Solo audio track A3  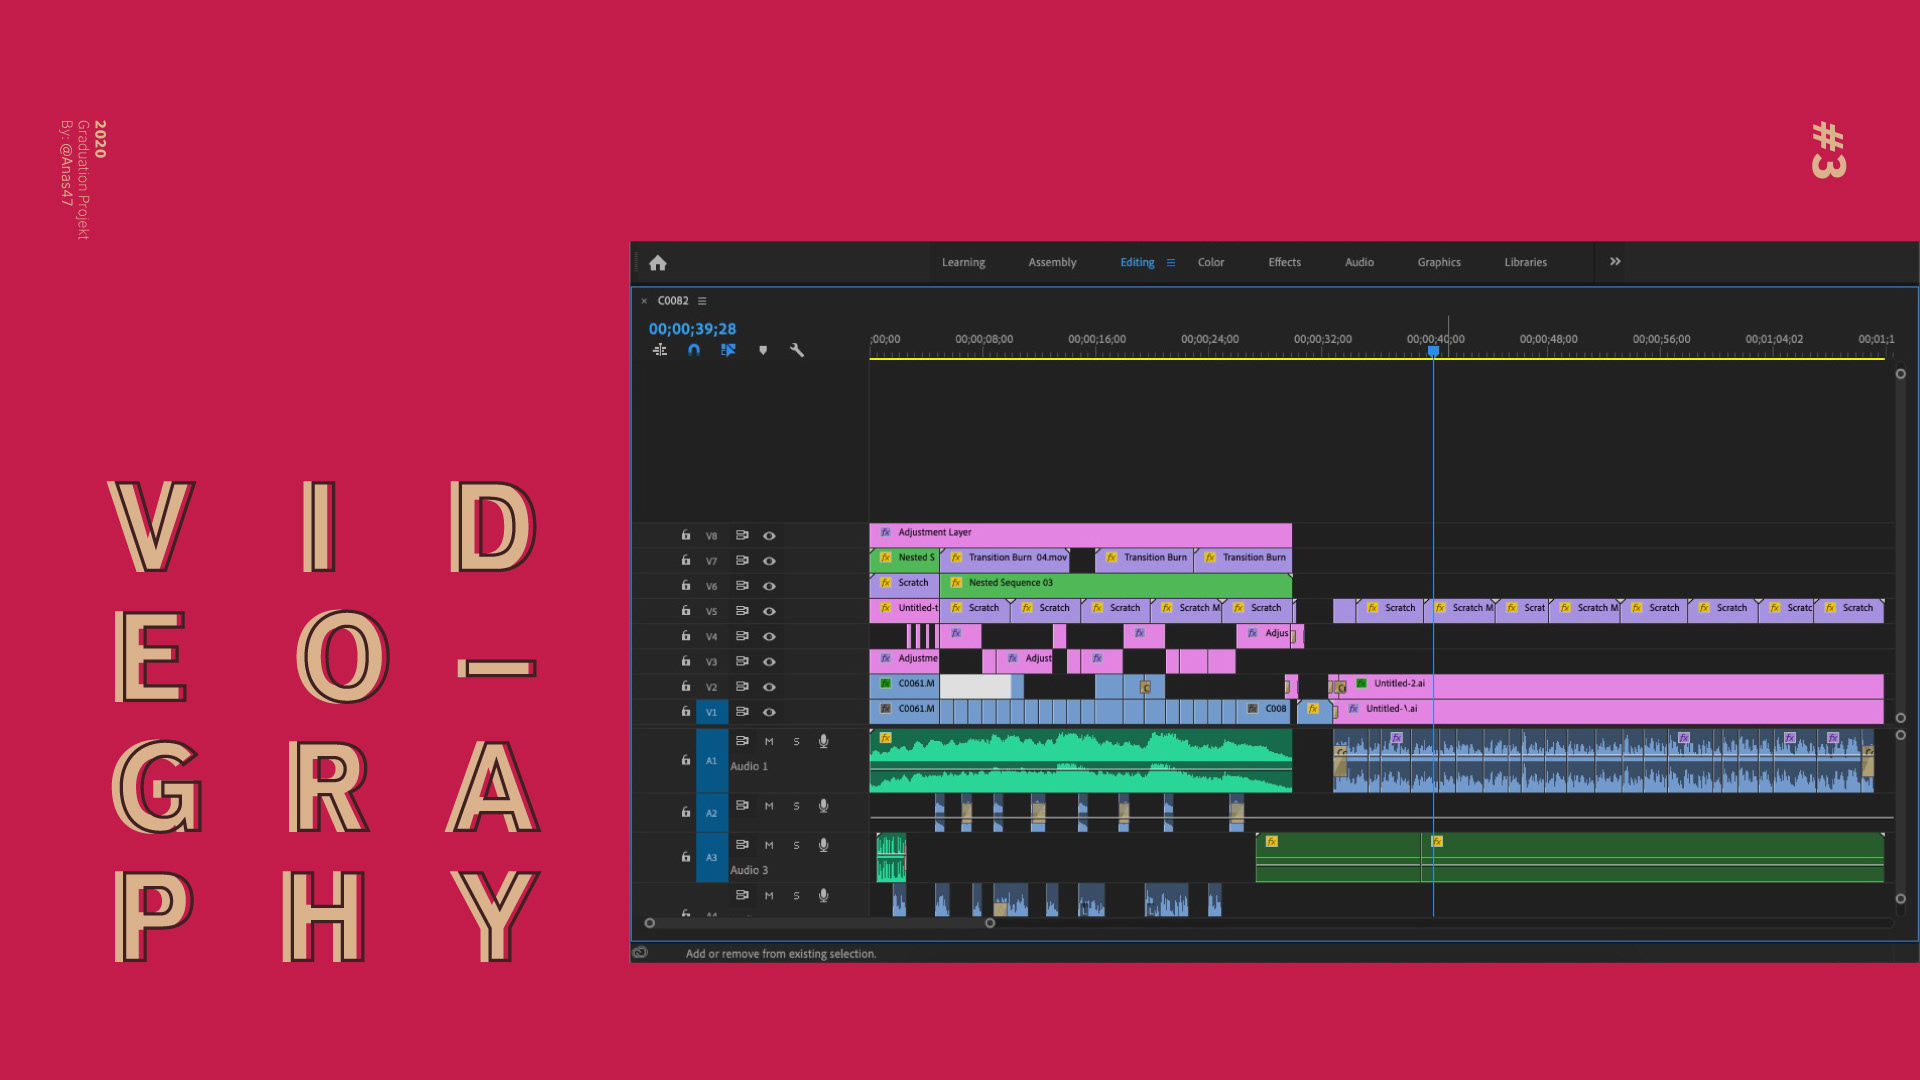[796, 846]
